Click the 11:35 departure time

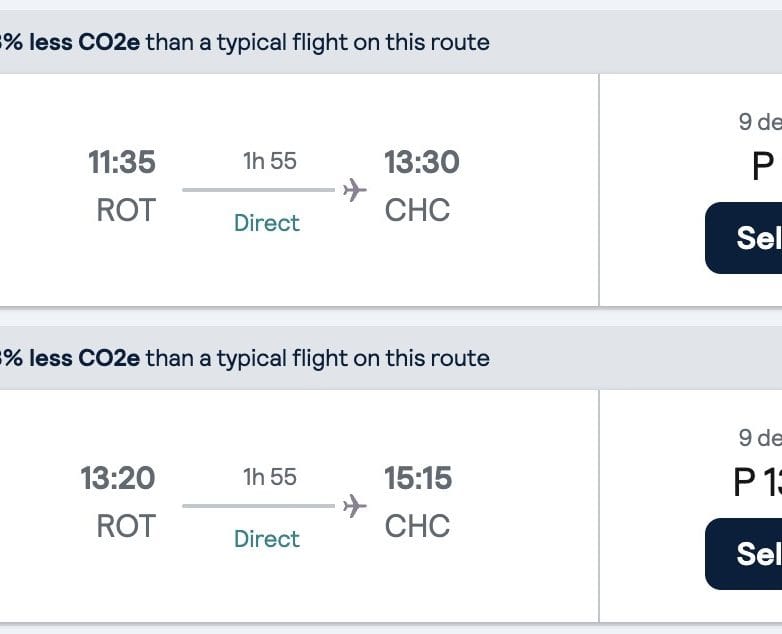tap(122, 162)
